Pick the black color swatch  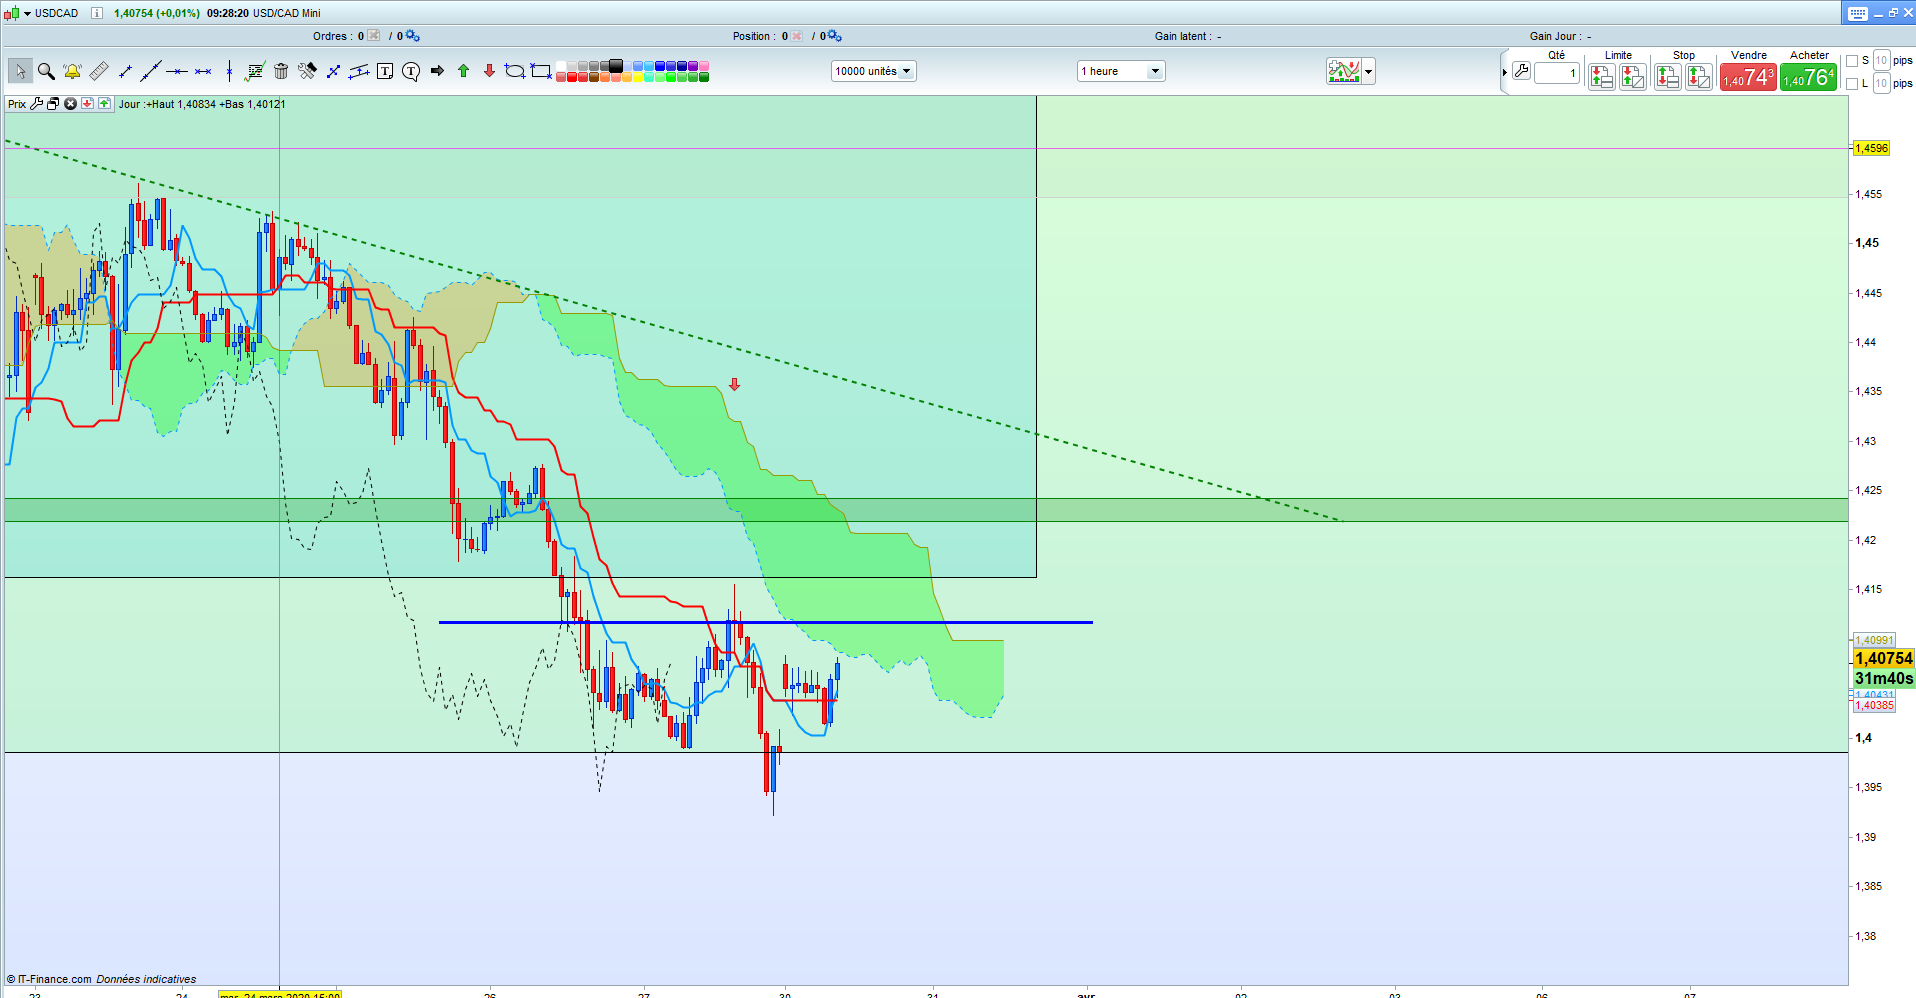click(x=616, y=65)
